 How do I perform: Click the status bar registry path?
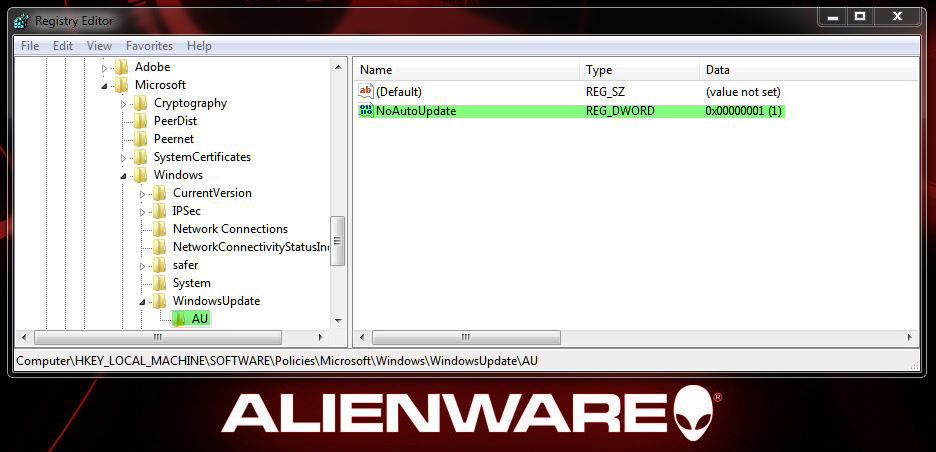click(277, 361)
